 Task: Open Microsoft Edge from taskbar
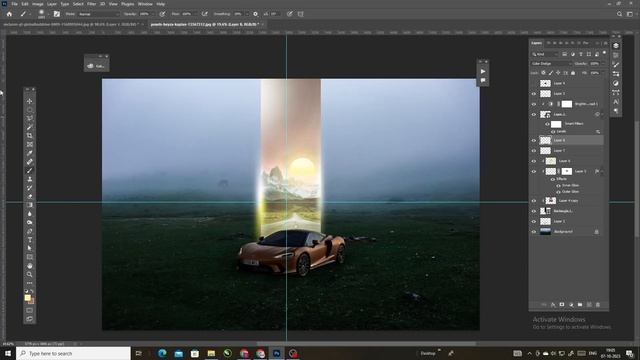pos(162,353)
